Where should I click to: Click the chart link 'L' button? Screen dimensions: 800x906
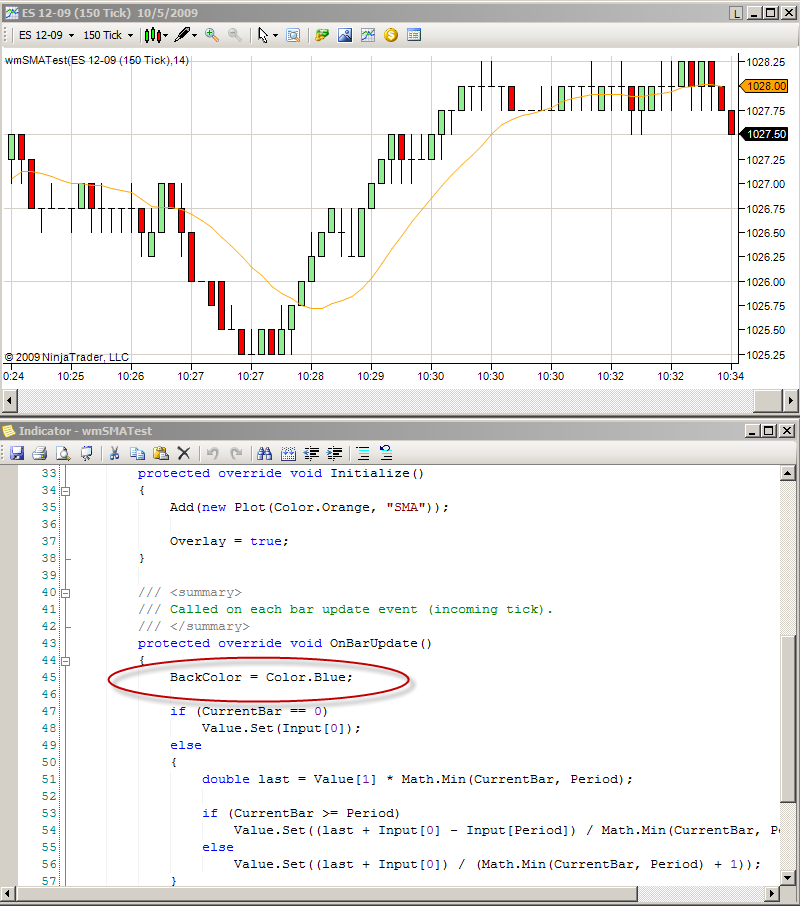tap(736, 13)
